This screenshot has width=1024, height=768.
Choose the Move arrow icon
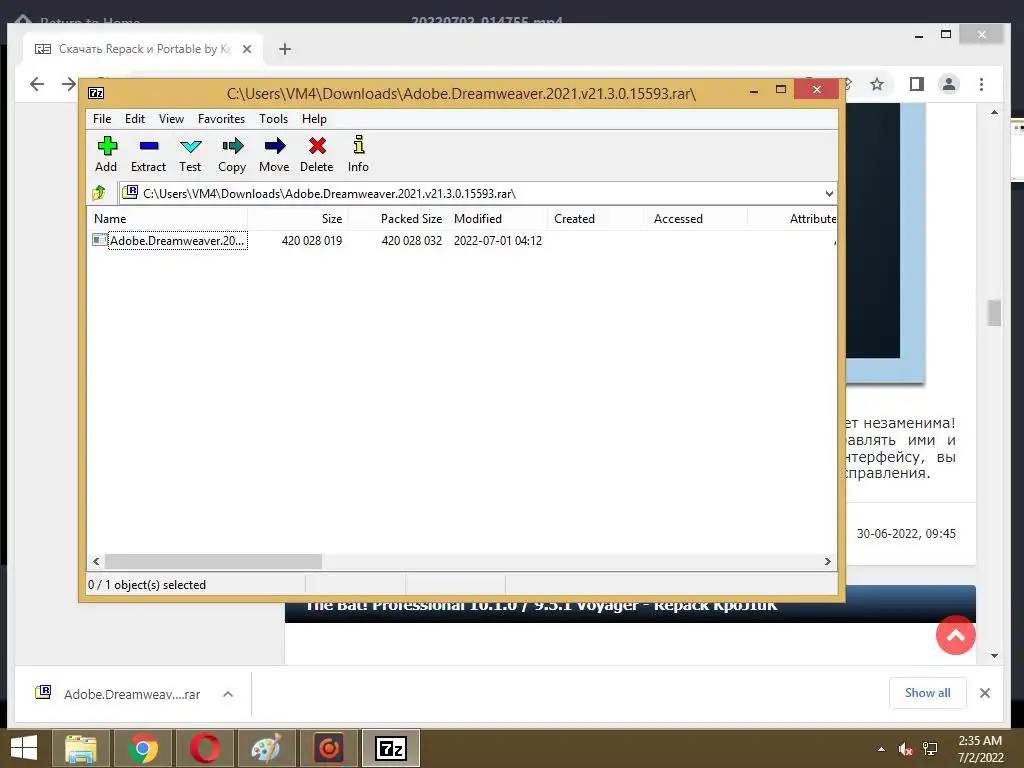[274, 146]
